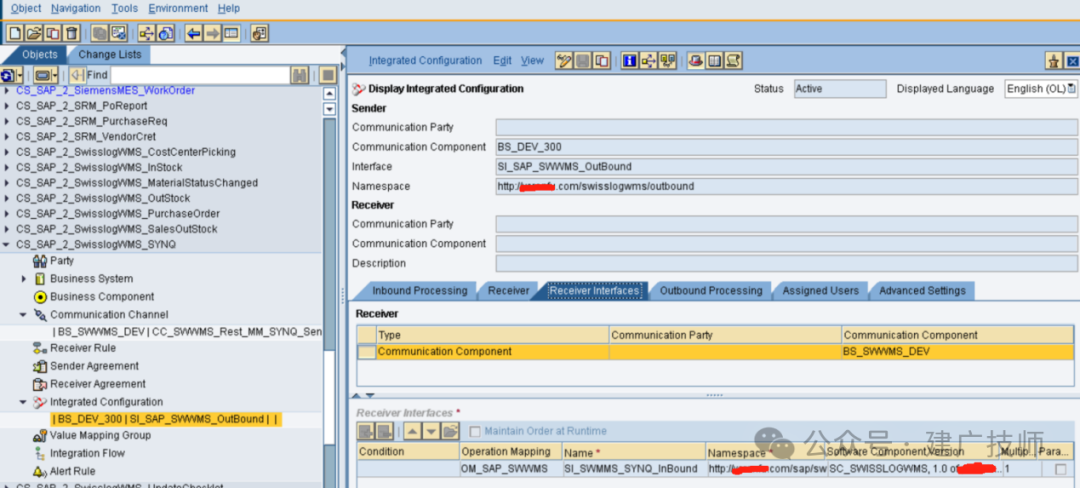Screen dimensions: 1080x488
Task: Toggle the navigation area layout icon
Action: 231,32
